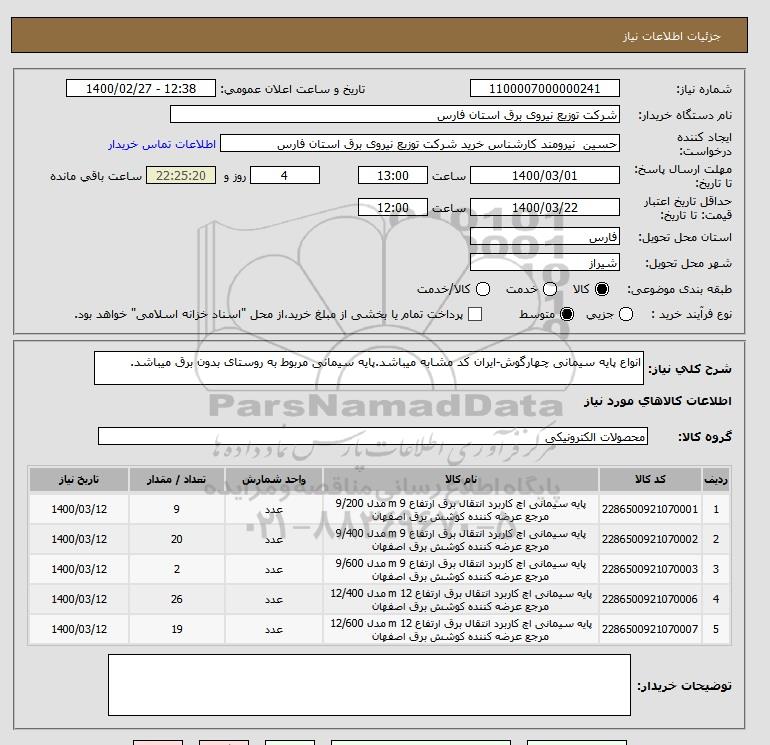Select product code 2286500921070003
The image size is (770, 745).
pyautogui.click(x=650, y=569)
